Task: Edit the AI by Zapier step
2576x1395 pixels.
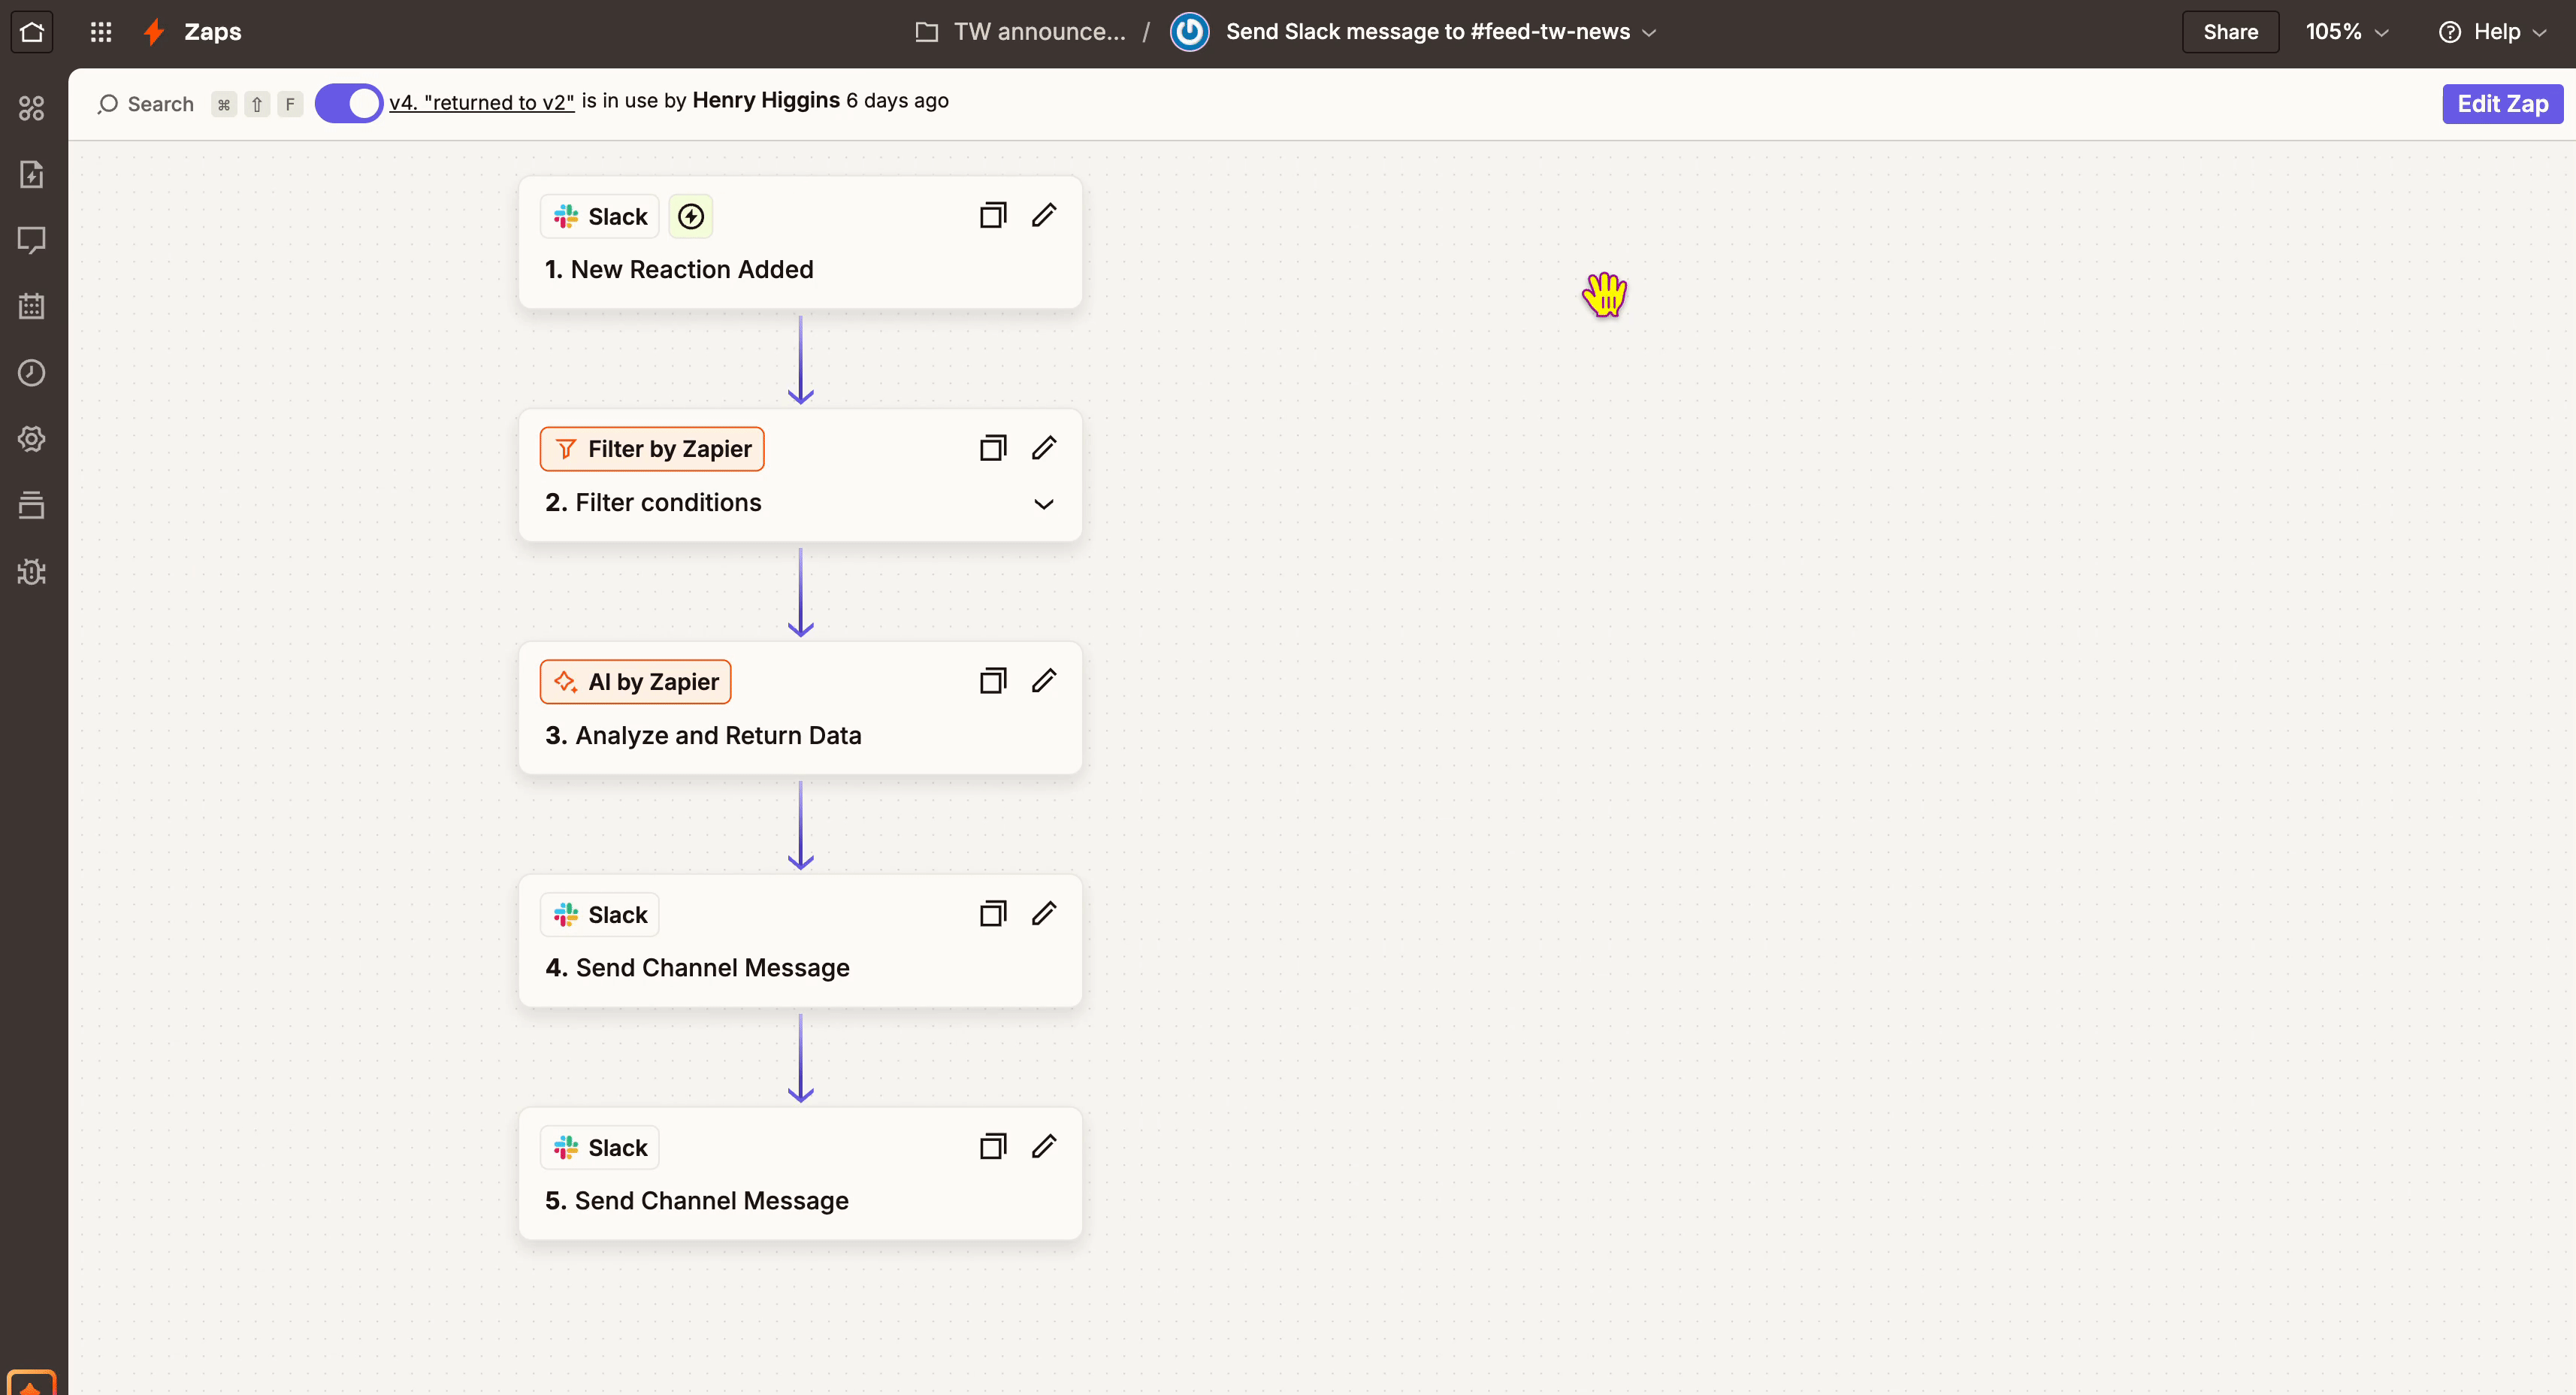Action: point(1044,681)
